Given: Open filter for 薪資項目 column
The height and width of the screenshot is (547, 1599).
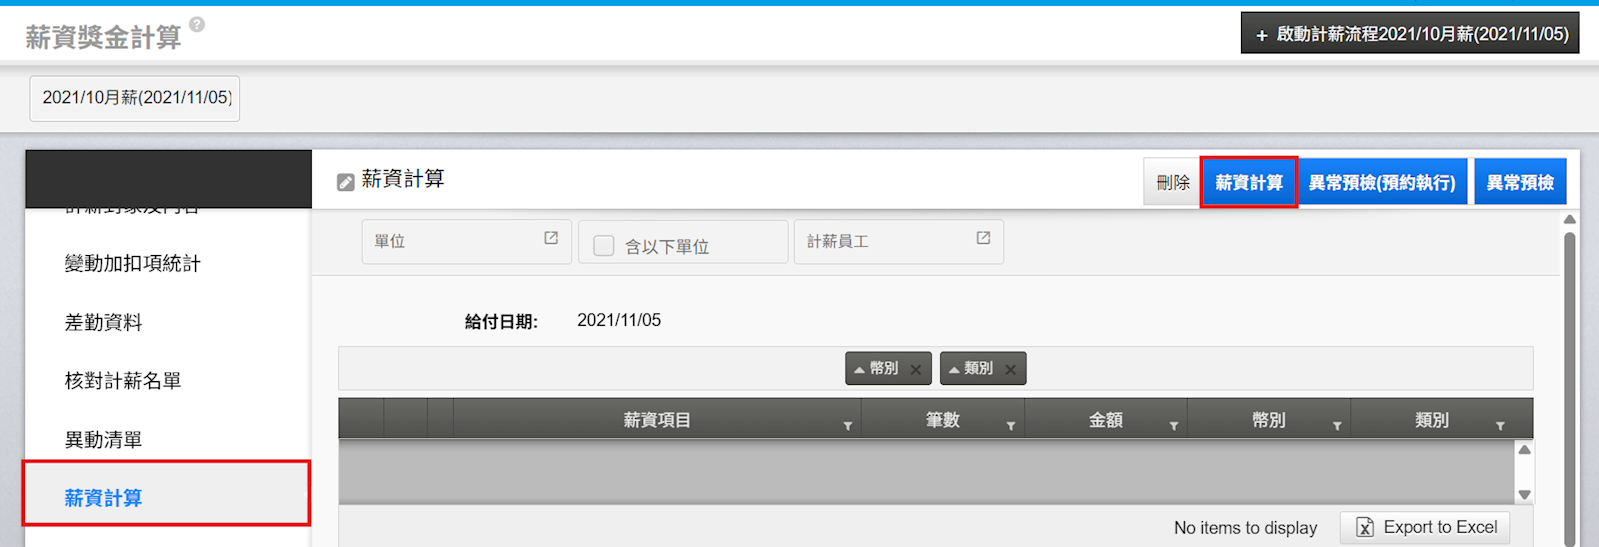Looking at the screenshot, I should (x=847, y=426).
